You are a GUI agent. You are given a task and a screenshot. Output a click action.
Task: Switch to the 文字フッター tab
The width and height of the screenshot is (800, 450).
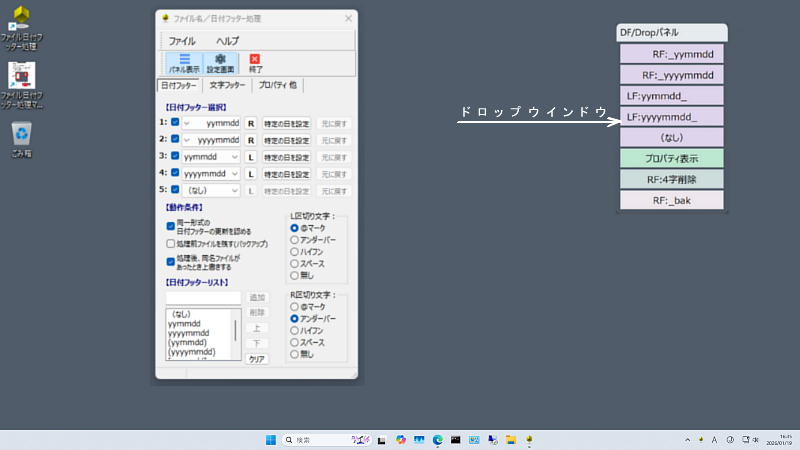[227, 86]
